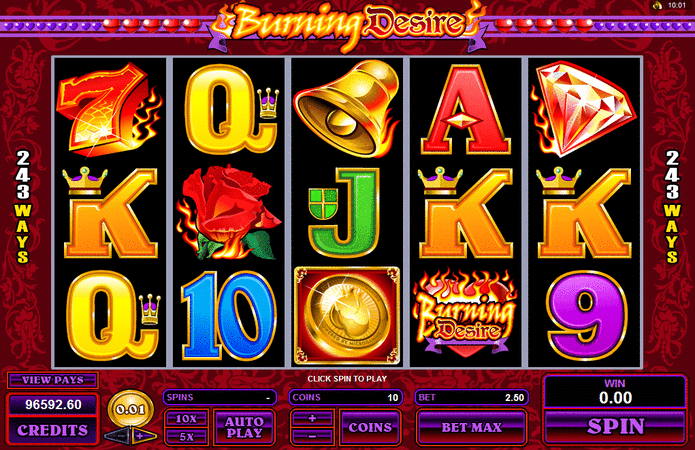695x450 pixels.
Task: Click the Coins button
Action: click(x=370, y=427)
